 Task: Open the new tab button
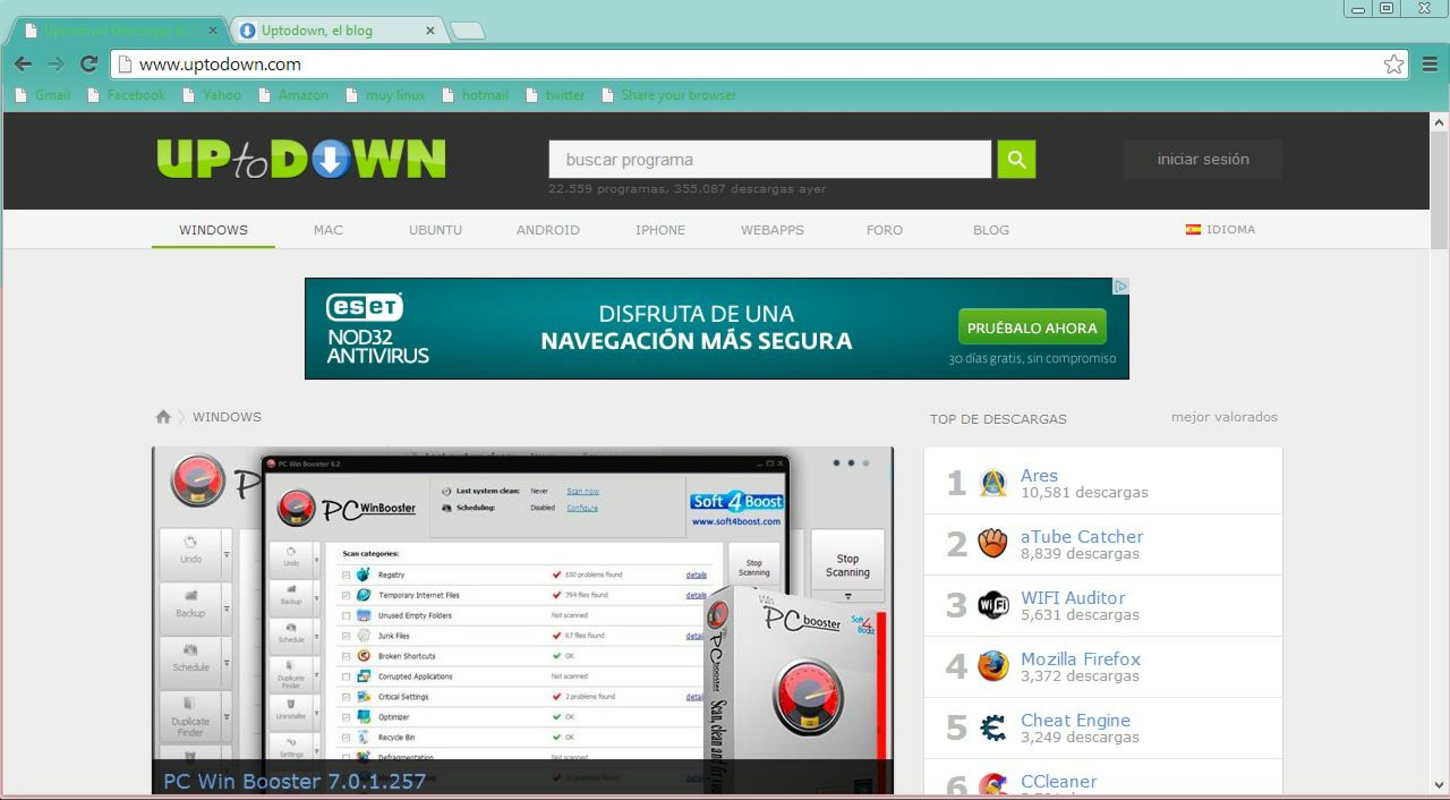467,31
